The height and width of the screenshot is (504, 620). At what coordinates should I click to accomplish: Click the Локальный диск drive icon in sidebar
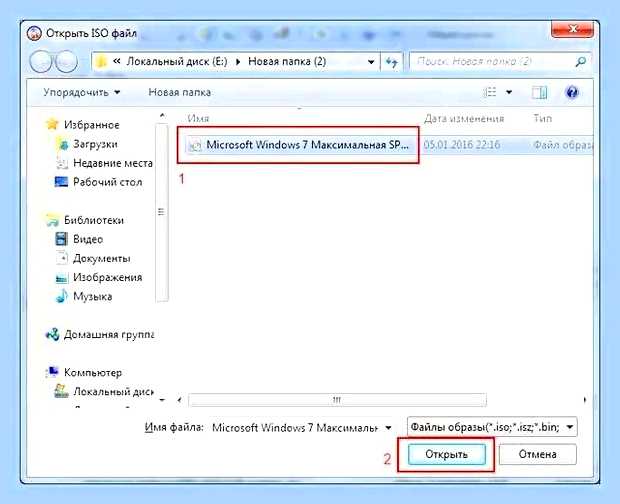point(61,391)
